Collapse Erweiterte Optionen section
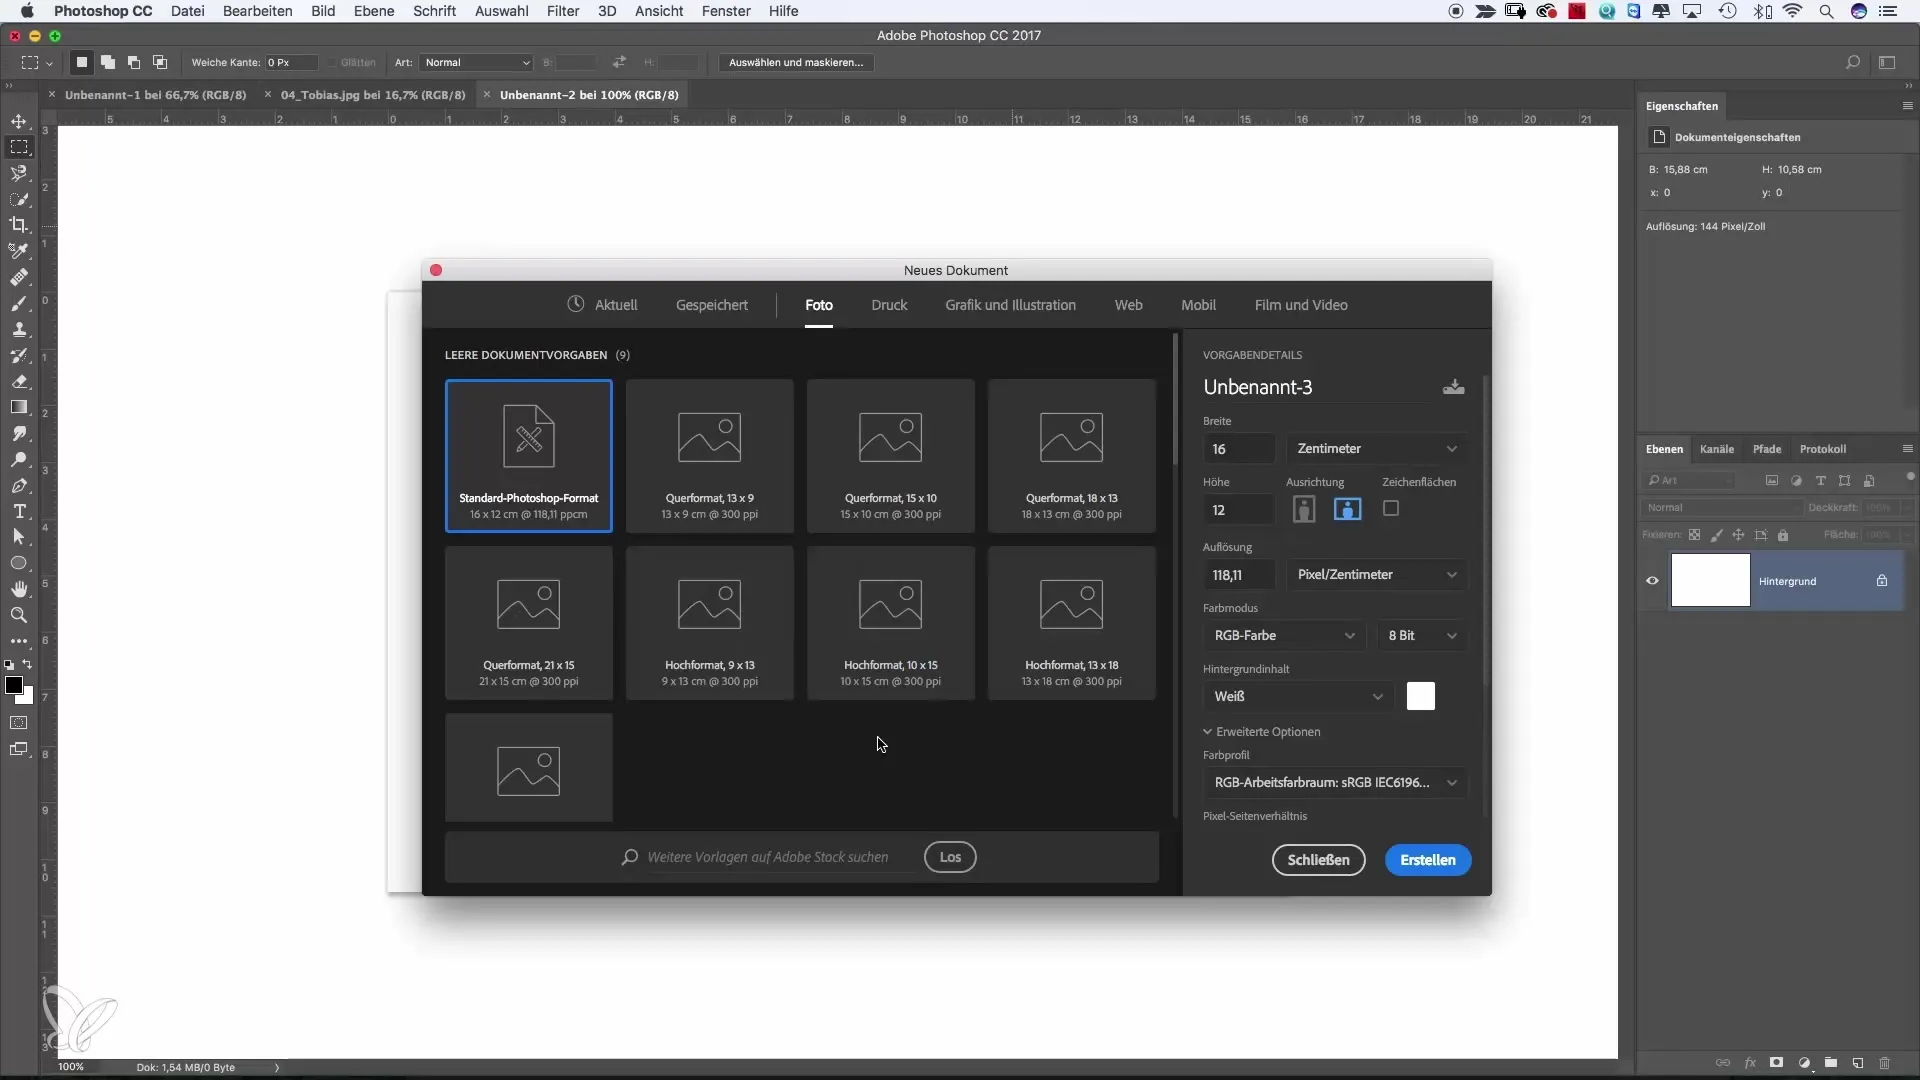 pos(1262,732)
